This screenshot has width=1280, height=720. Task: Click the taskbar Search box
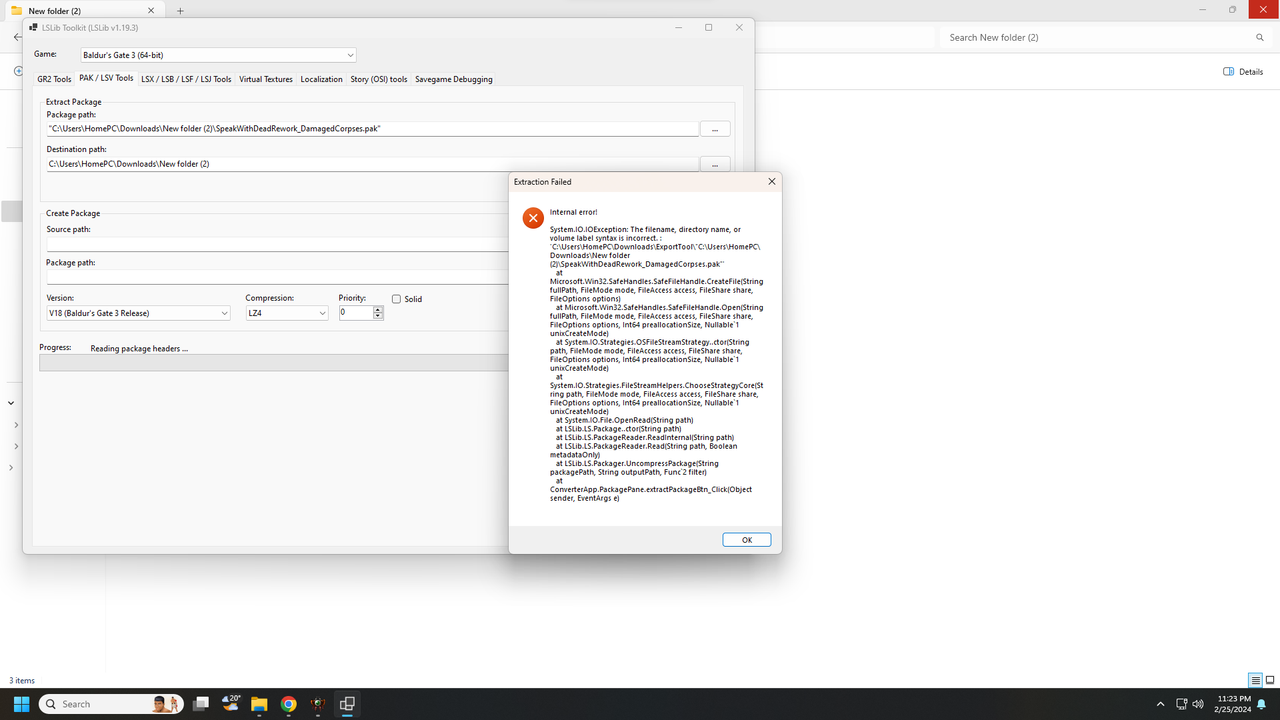click(111, 704)
